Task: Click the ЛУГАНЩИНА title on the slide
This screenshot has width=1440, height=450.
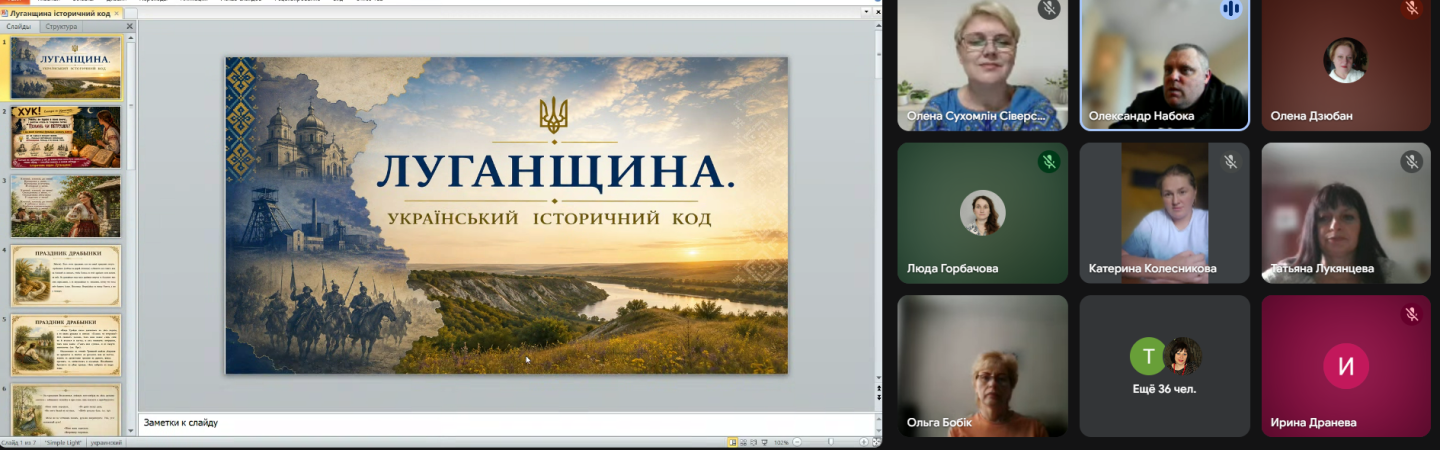Action: pyautogui.click(x=556, y=172)
